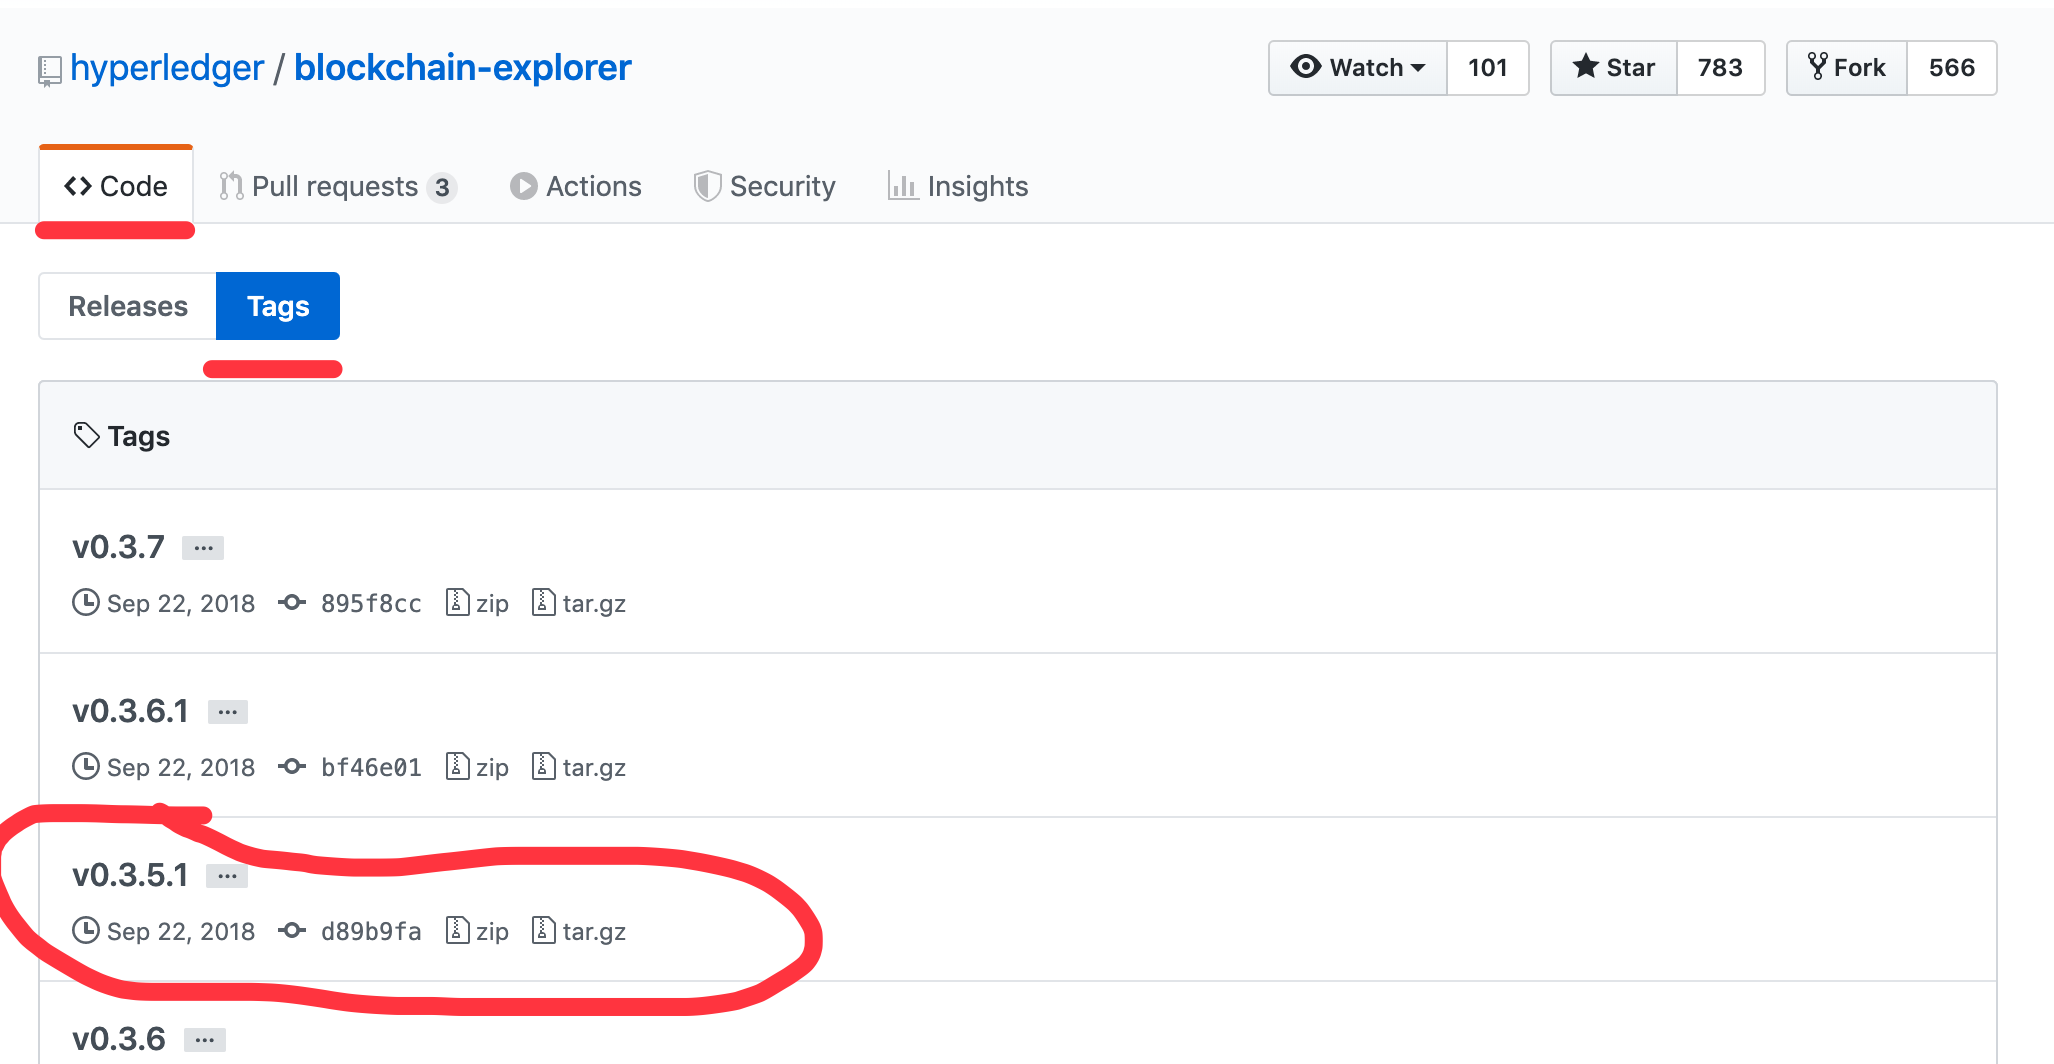
Task: Open the v0.3.6 tag
Action: pyautogui.click(x=118, y=1039)
